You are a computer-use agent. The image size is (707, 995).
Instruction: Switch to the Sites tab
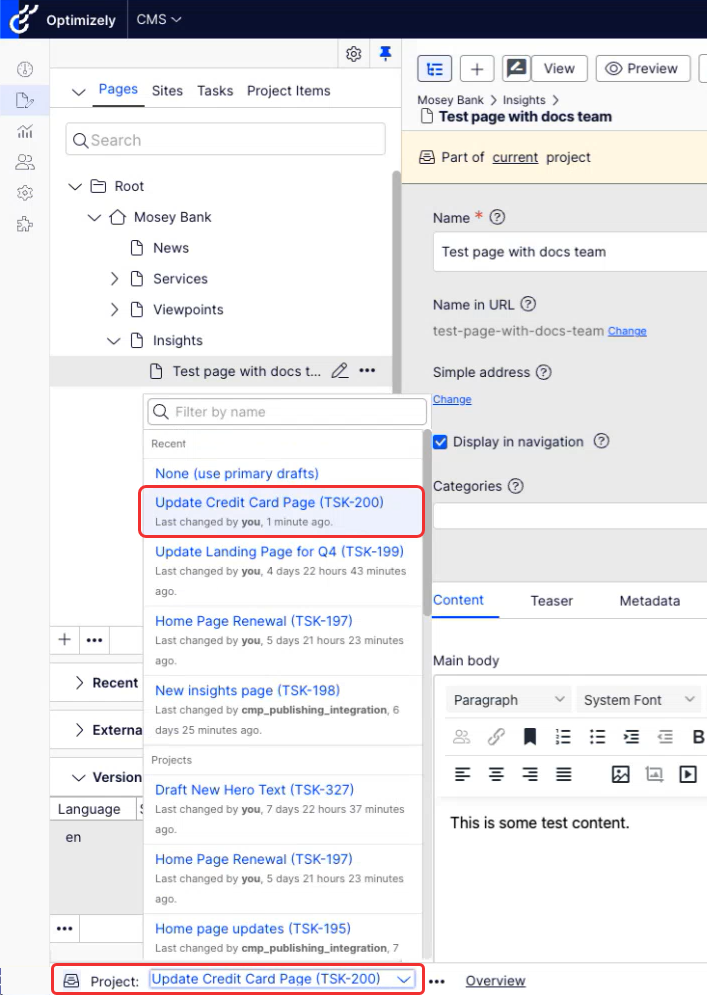(x=167, y=90)
